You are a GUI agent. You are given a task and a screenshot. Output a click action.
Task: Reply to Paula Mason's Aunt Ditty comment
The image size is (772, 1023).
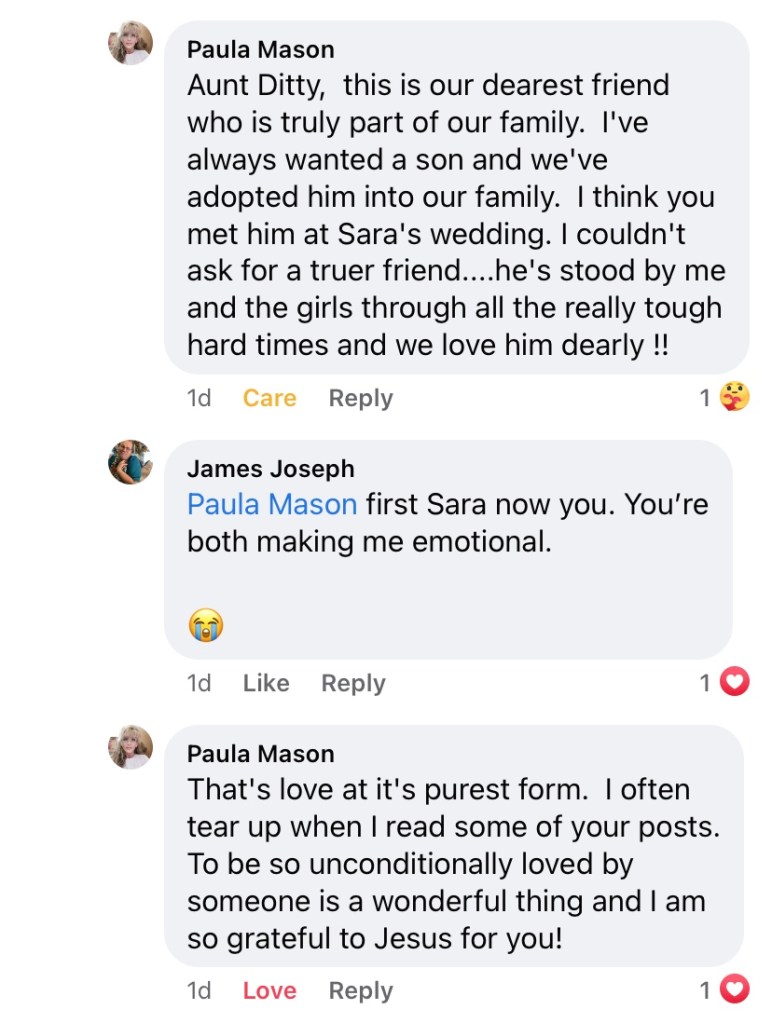click(x=361, y=398)
